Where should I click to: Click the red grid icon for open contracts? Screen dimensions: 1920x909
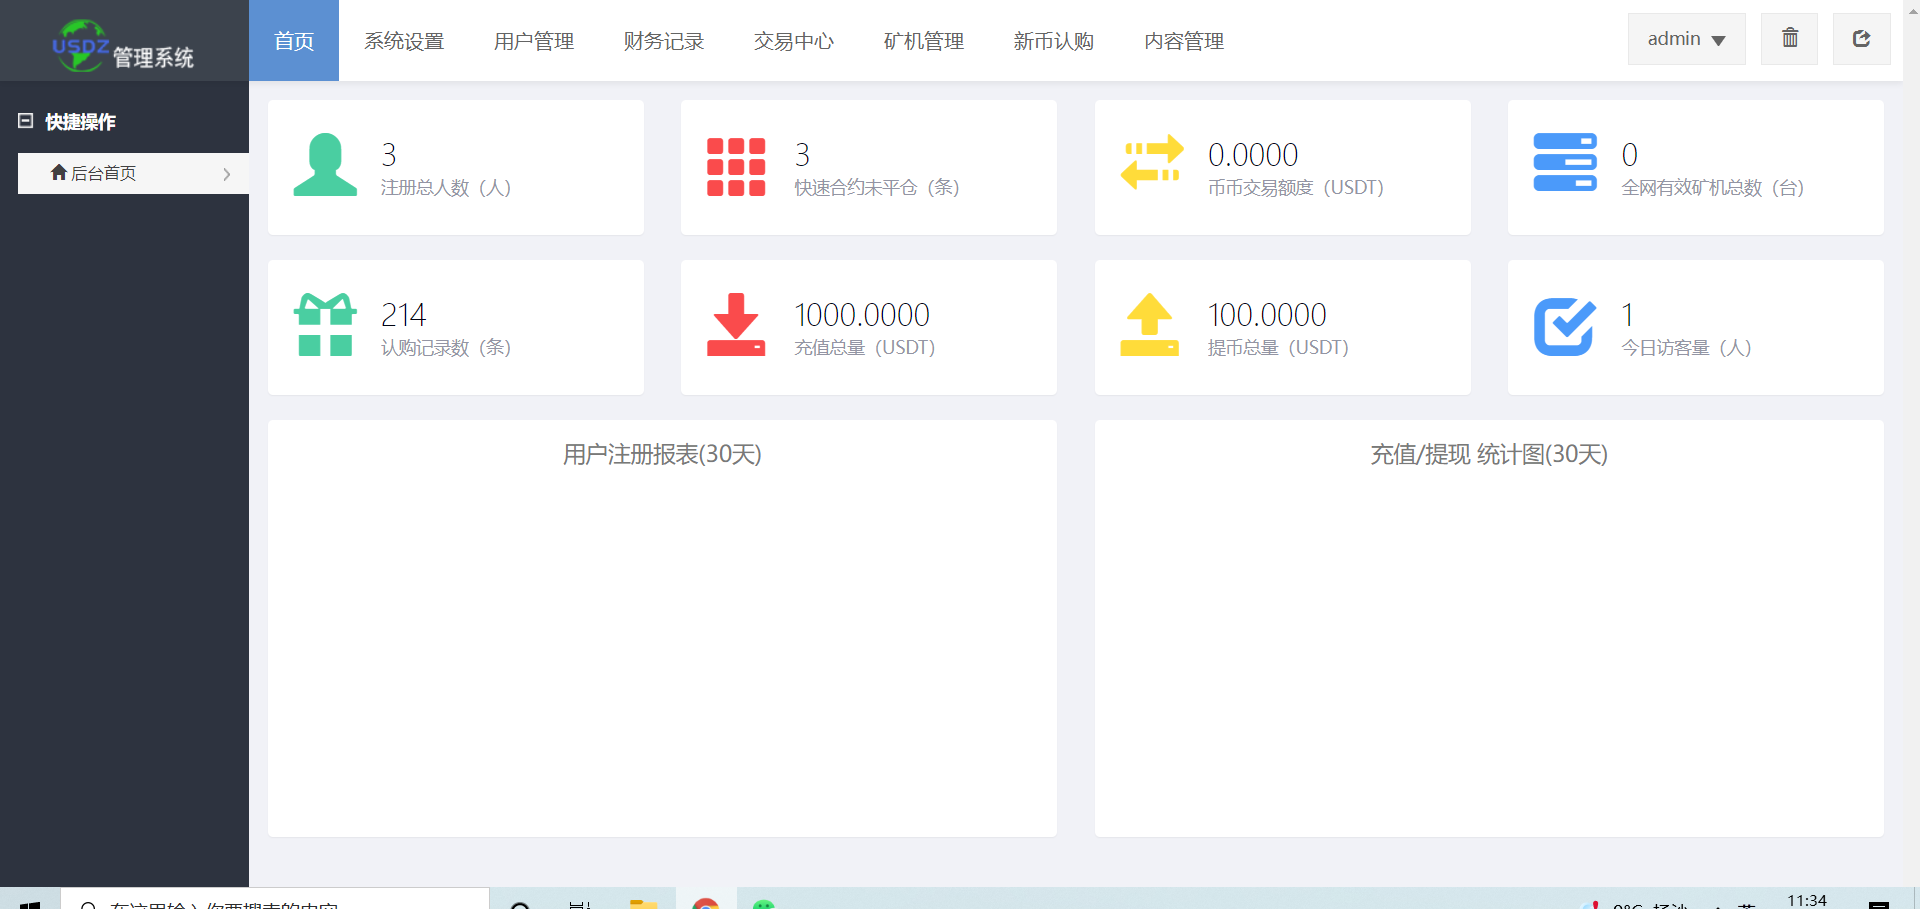[x=736, y=166]
